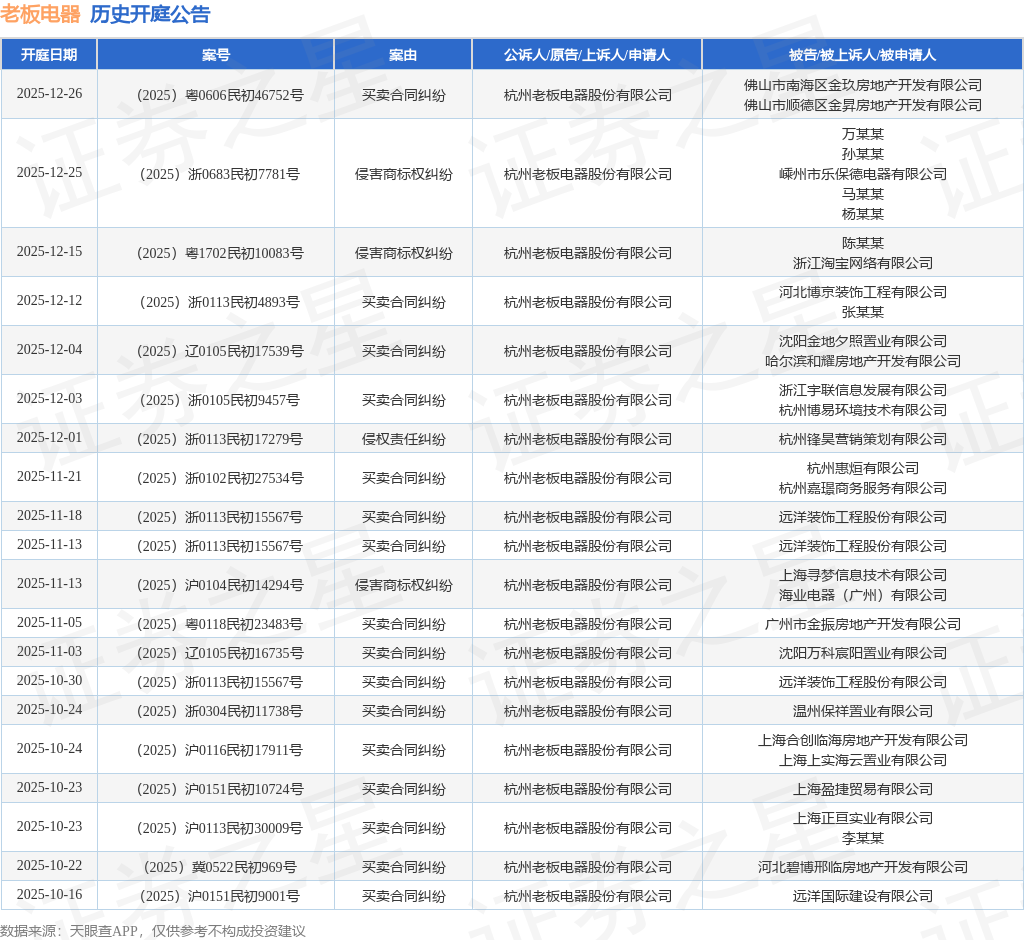Click defendant 上海正亘实业有限公司
Screen dimensions: 1024x940
(x=863, y=818)
